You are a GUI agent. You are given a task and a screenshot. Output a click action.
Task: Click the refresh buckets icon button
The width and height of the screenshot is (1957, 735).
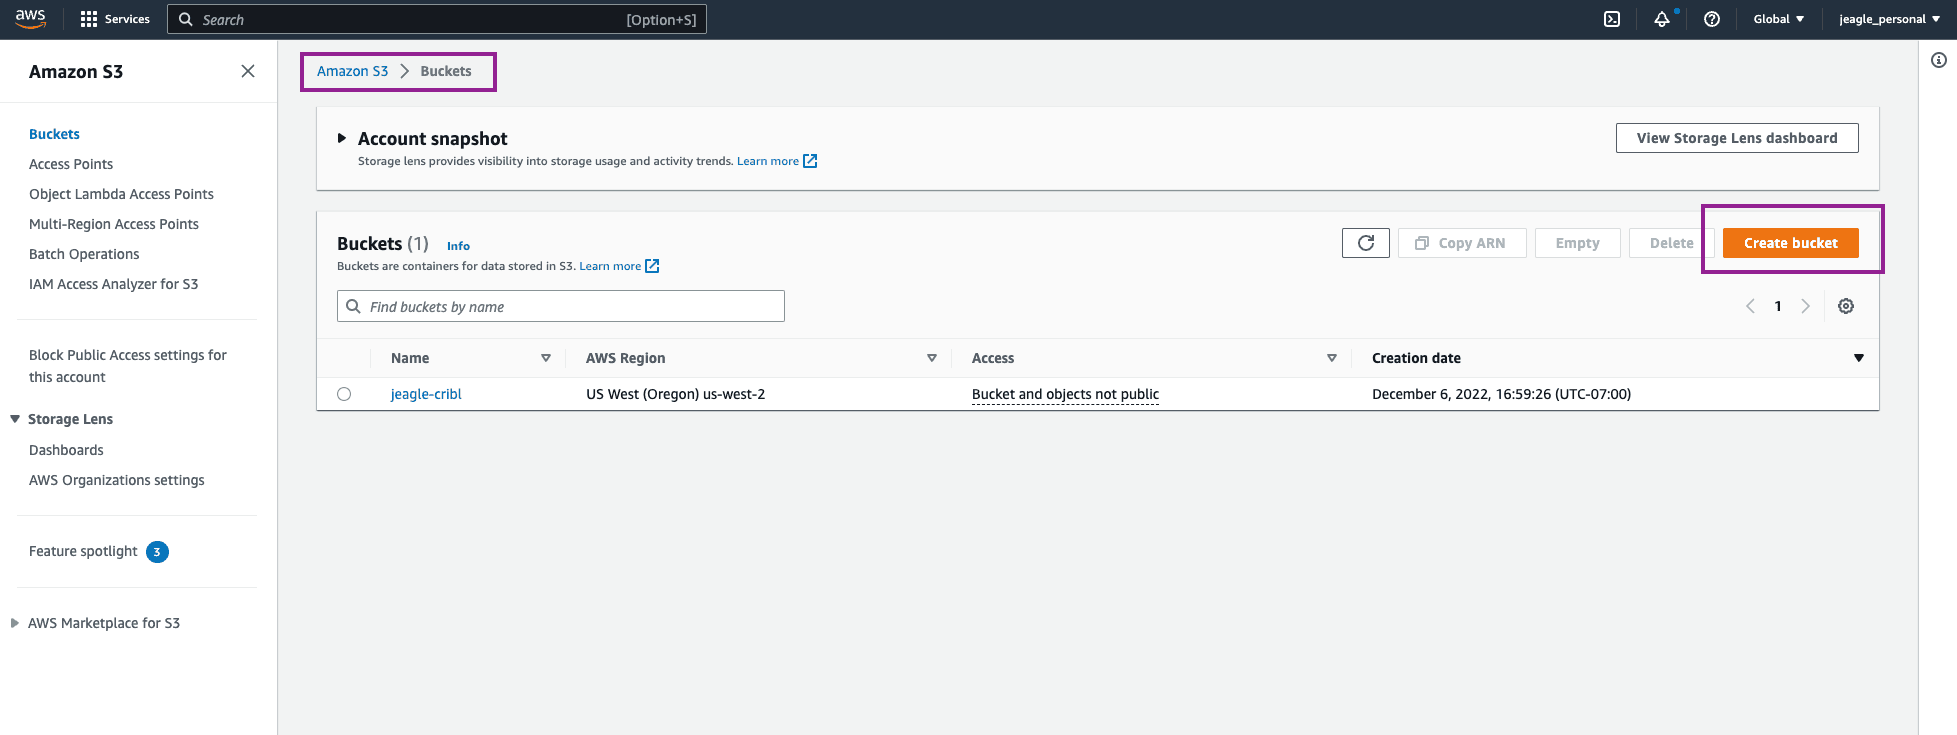[x=1365, y=243]
